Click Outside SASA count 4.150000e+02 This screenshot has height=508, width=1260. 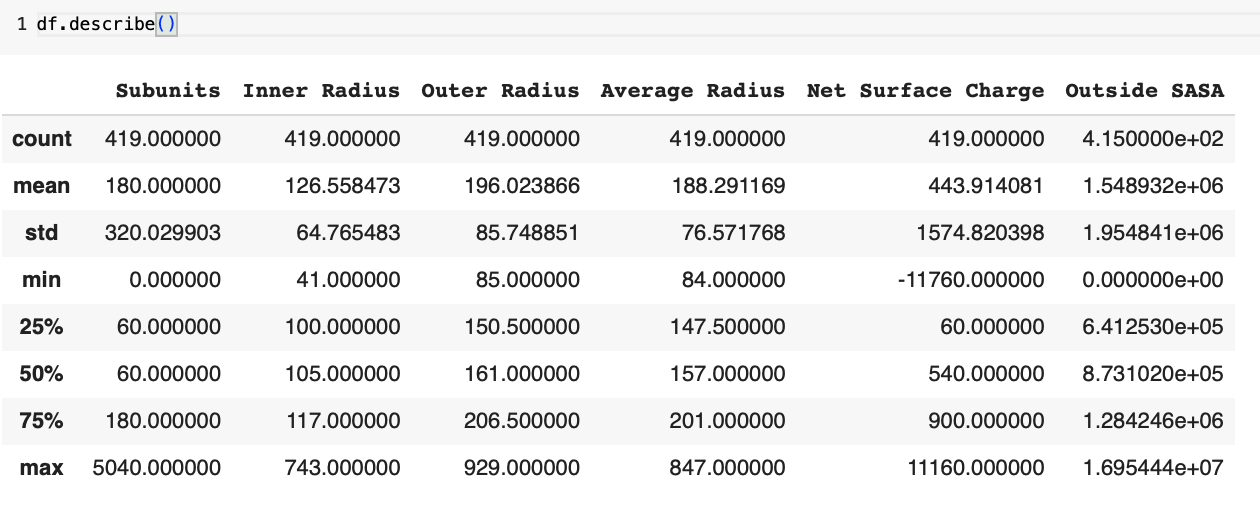tap(1153, 139)
